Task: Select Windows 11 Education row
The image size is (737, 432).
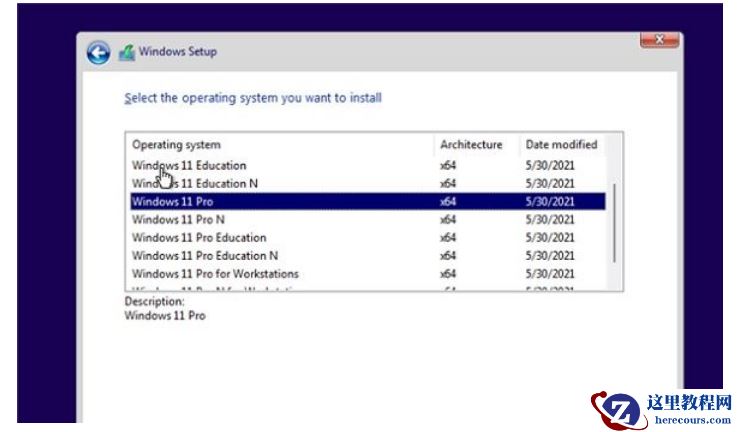Action: pyautogui.click(x=368, y=165)
